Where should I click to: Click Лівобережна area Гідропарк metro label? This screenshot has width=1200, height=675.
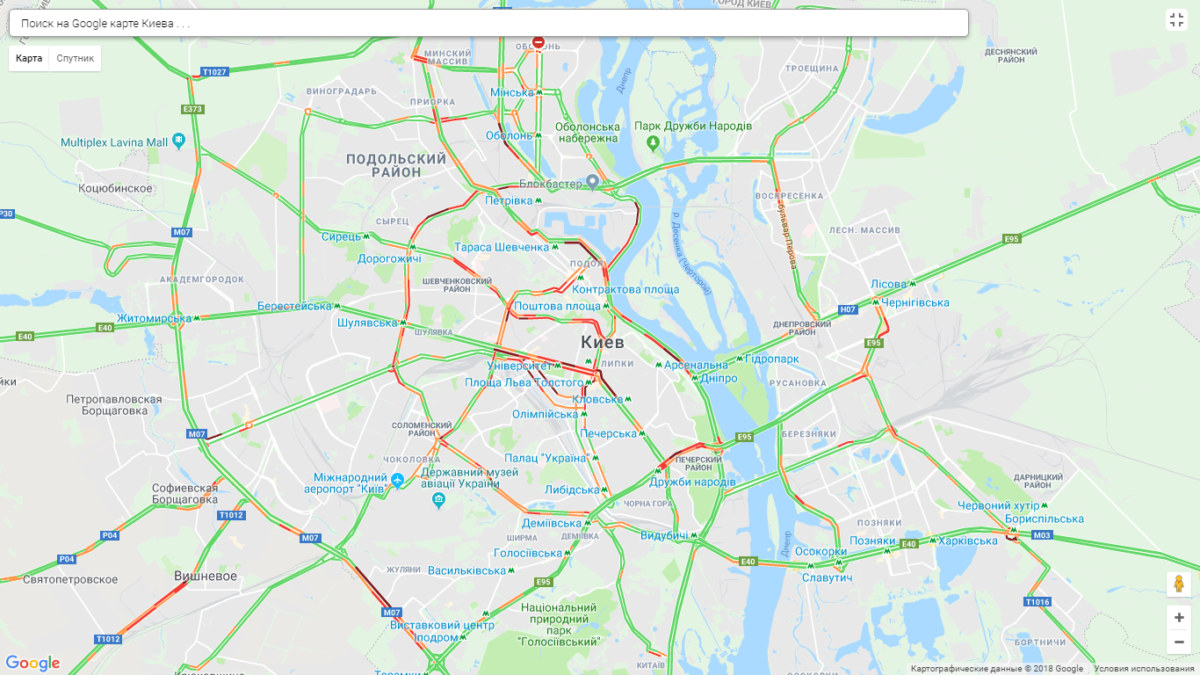click(x=773, y=358)
